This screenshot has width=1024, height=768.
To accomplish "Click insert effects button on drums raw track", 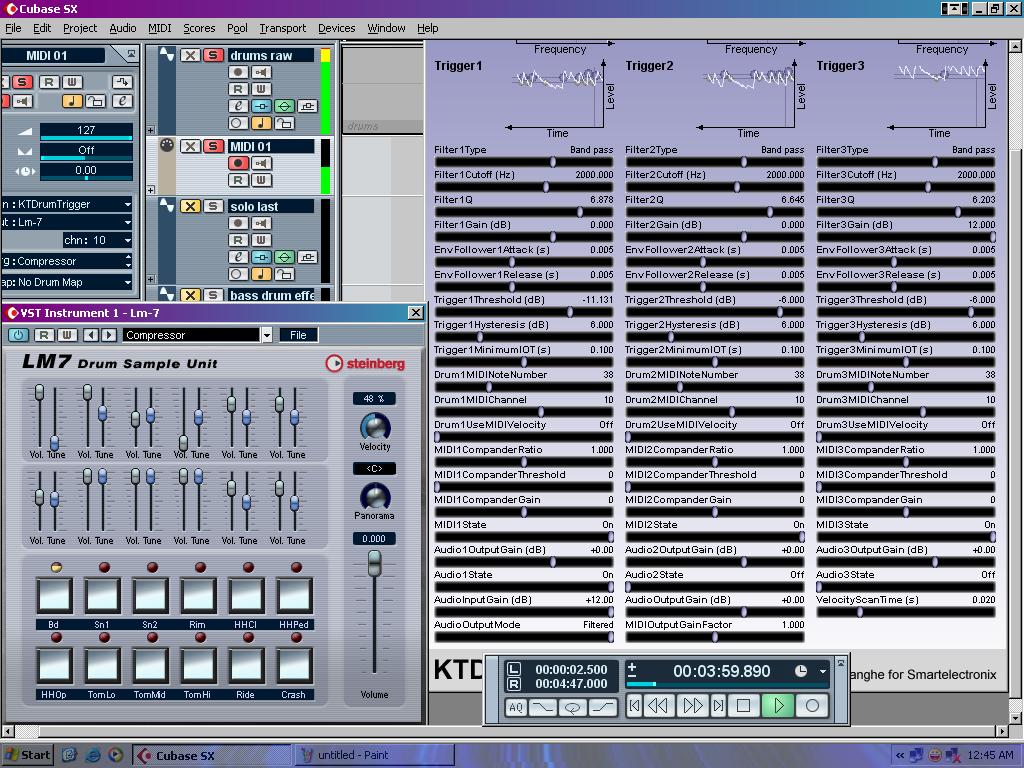I will (261, 106).
